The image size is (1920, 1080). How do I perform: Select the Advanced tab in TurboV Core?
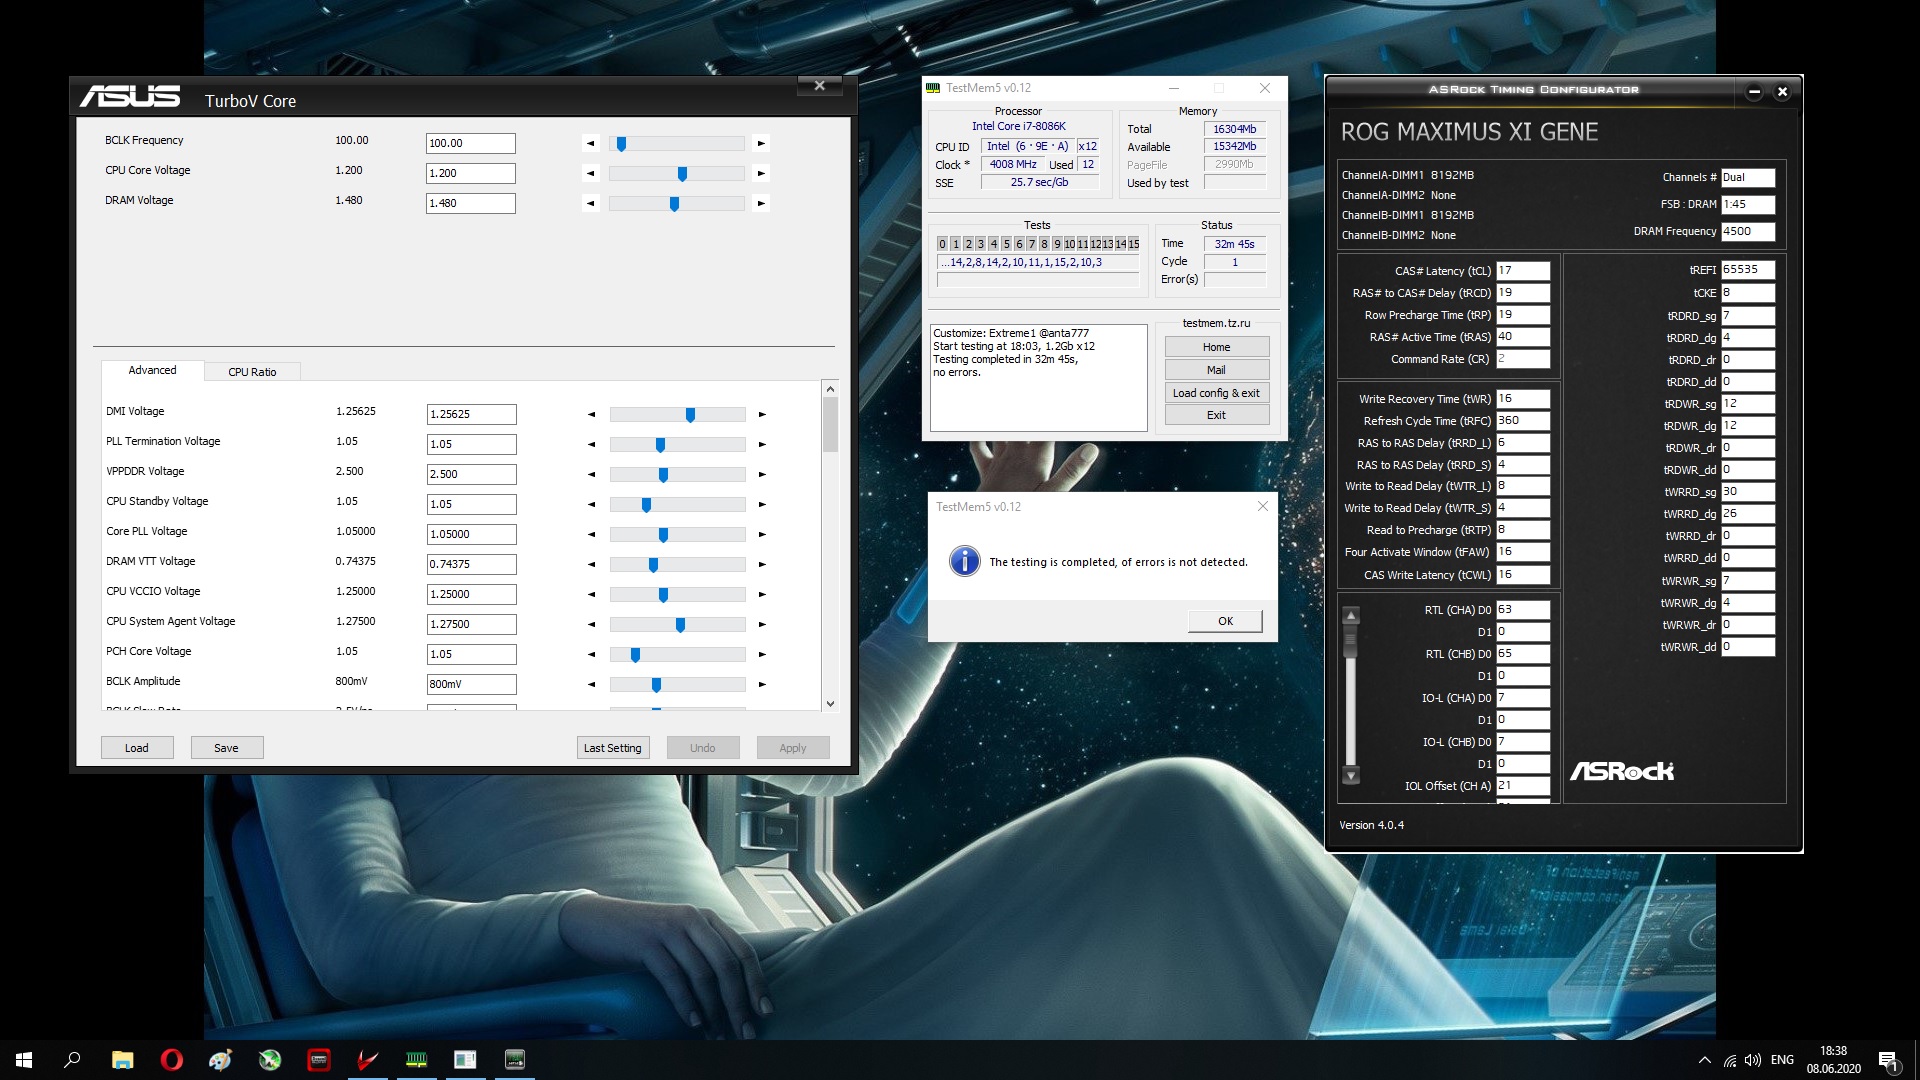tap(152, 370)
